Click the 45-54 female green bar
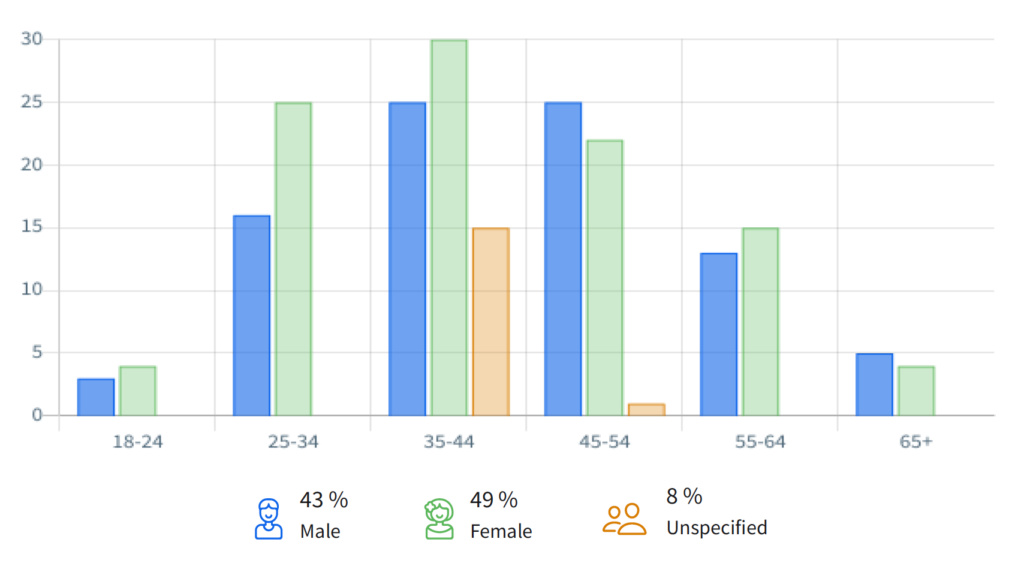1024x572 pixels. point(604,278)
